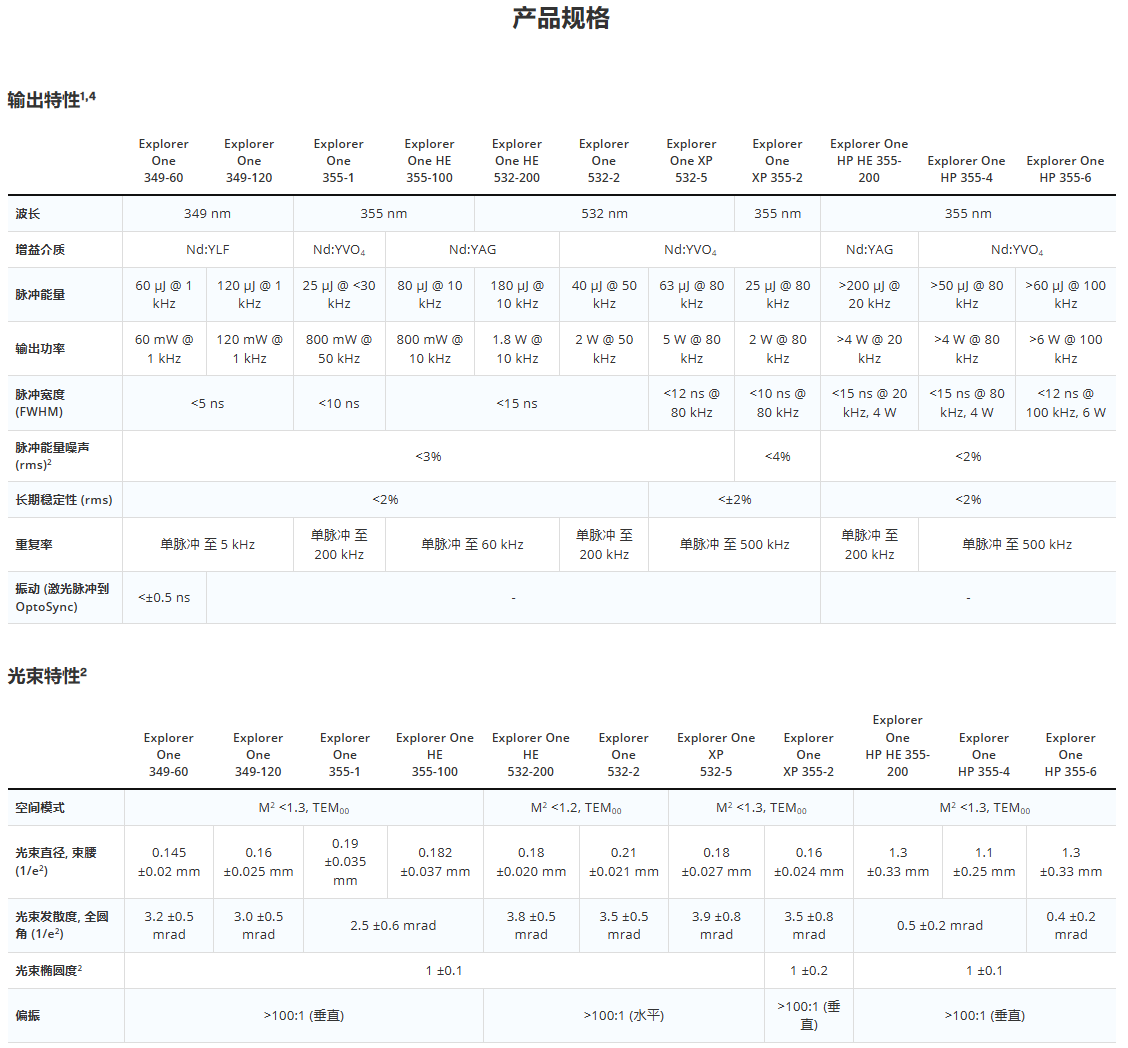Click the 0.145 ±0.02 mm beam diameter cell

tap(168, 862)
